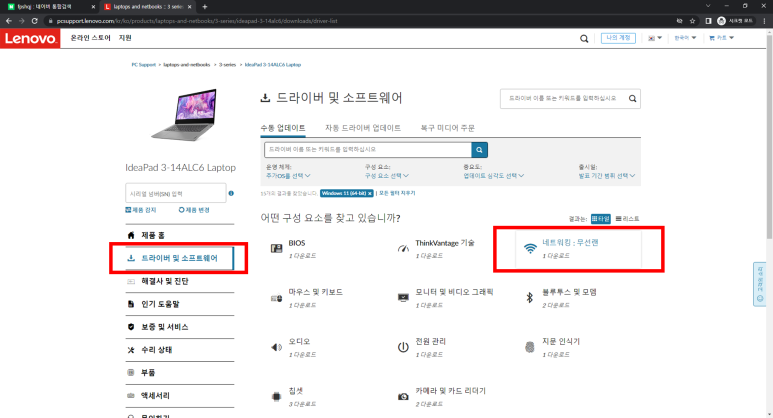
Task: Select the manual update tab
Action: 283,128
